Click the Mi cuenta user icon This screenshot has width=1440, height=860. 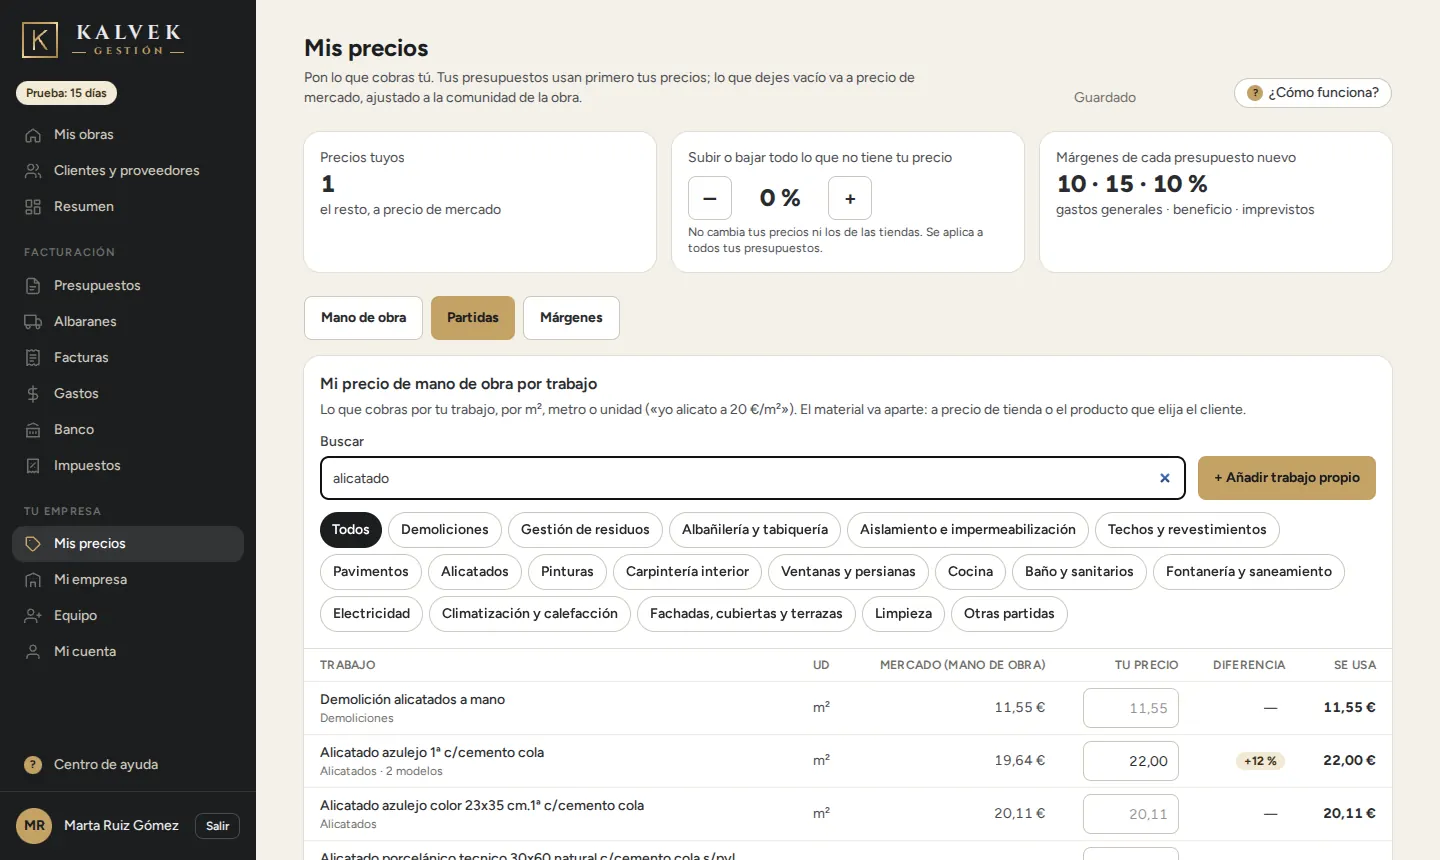pyautogui.click(x=33, y=652)
